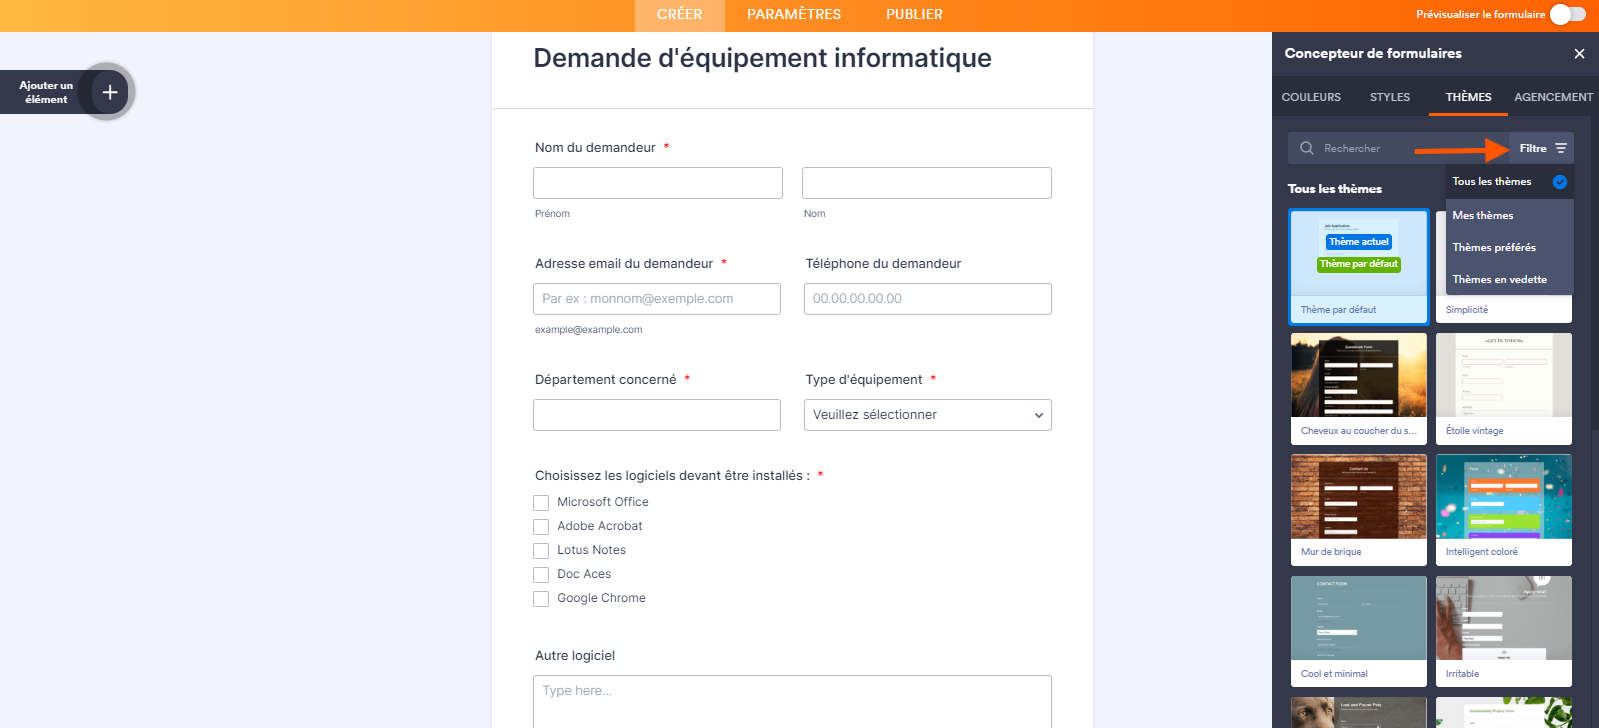
Task: Open the AGENCEMENT tab
Action: point(1553,97)
